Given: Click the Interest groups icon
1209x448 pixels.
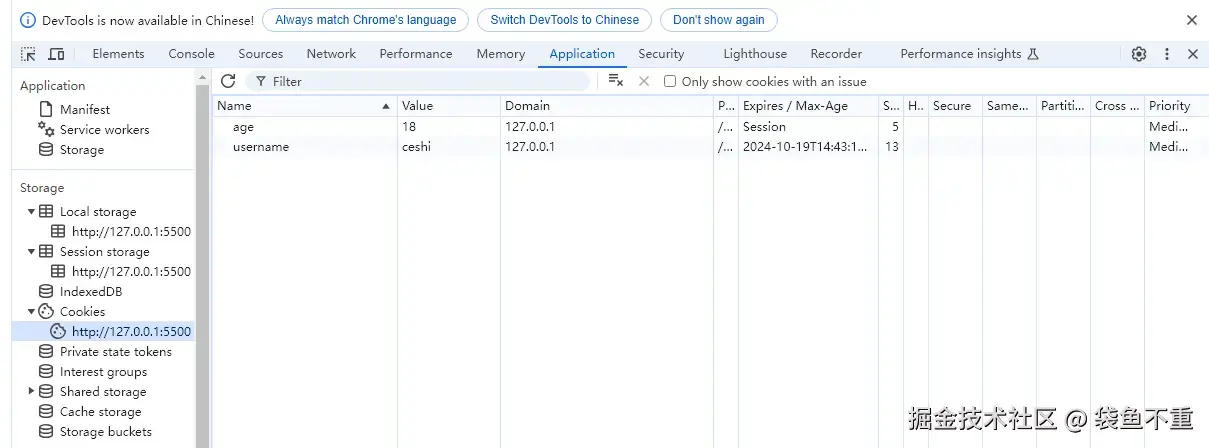Looking at the screenshot, I should [x=46, y=371].
